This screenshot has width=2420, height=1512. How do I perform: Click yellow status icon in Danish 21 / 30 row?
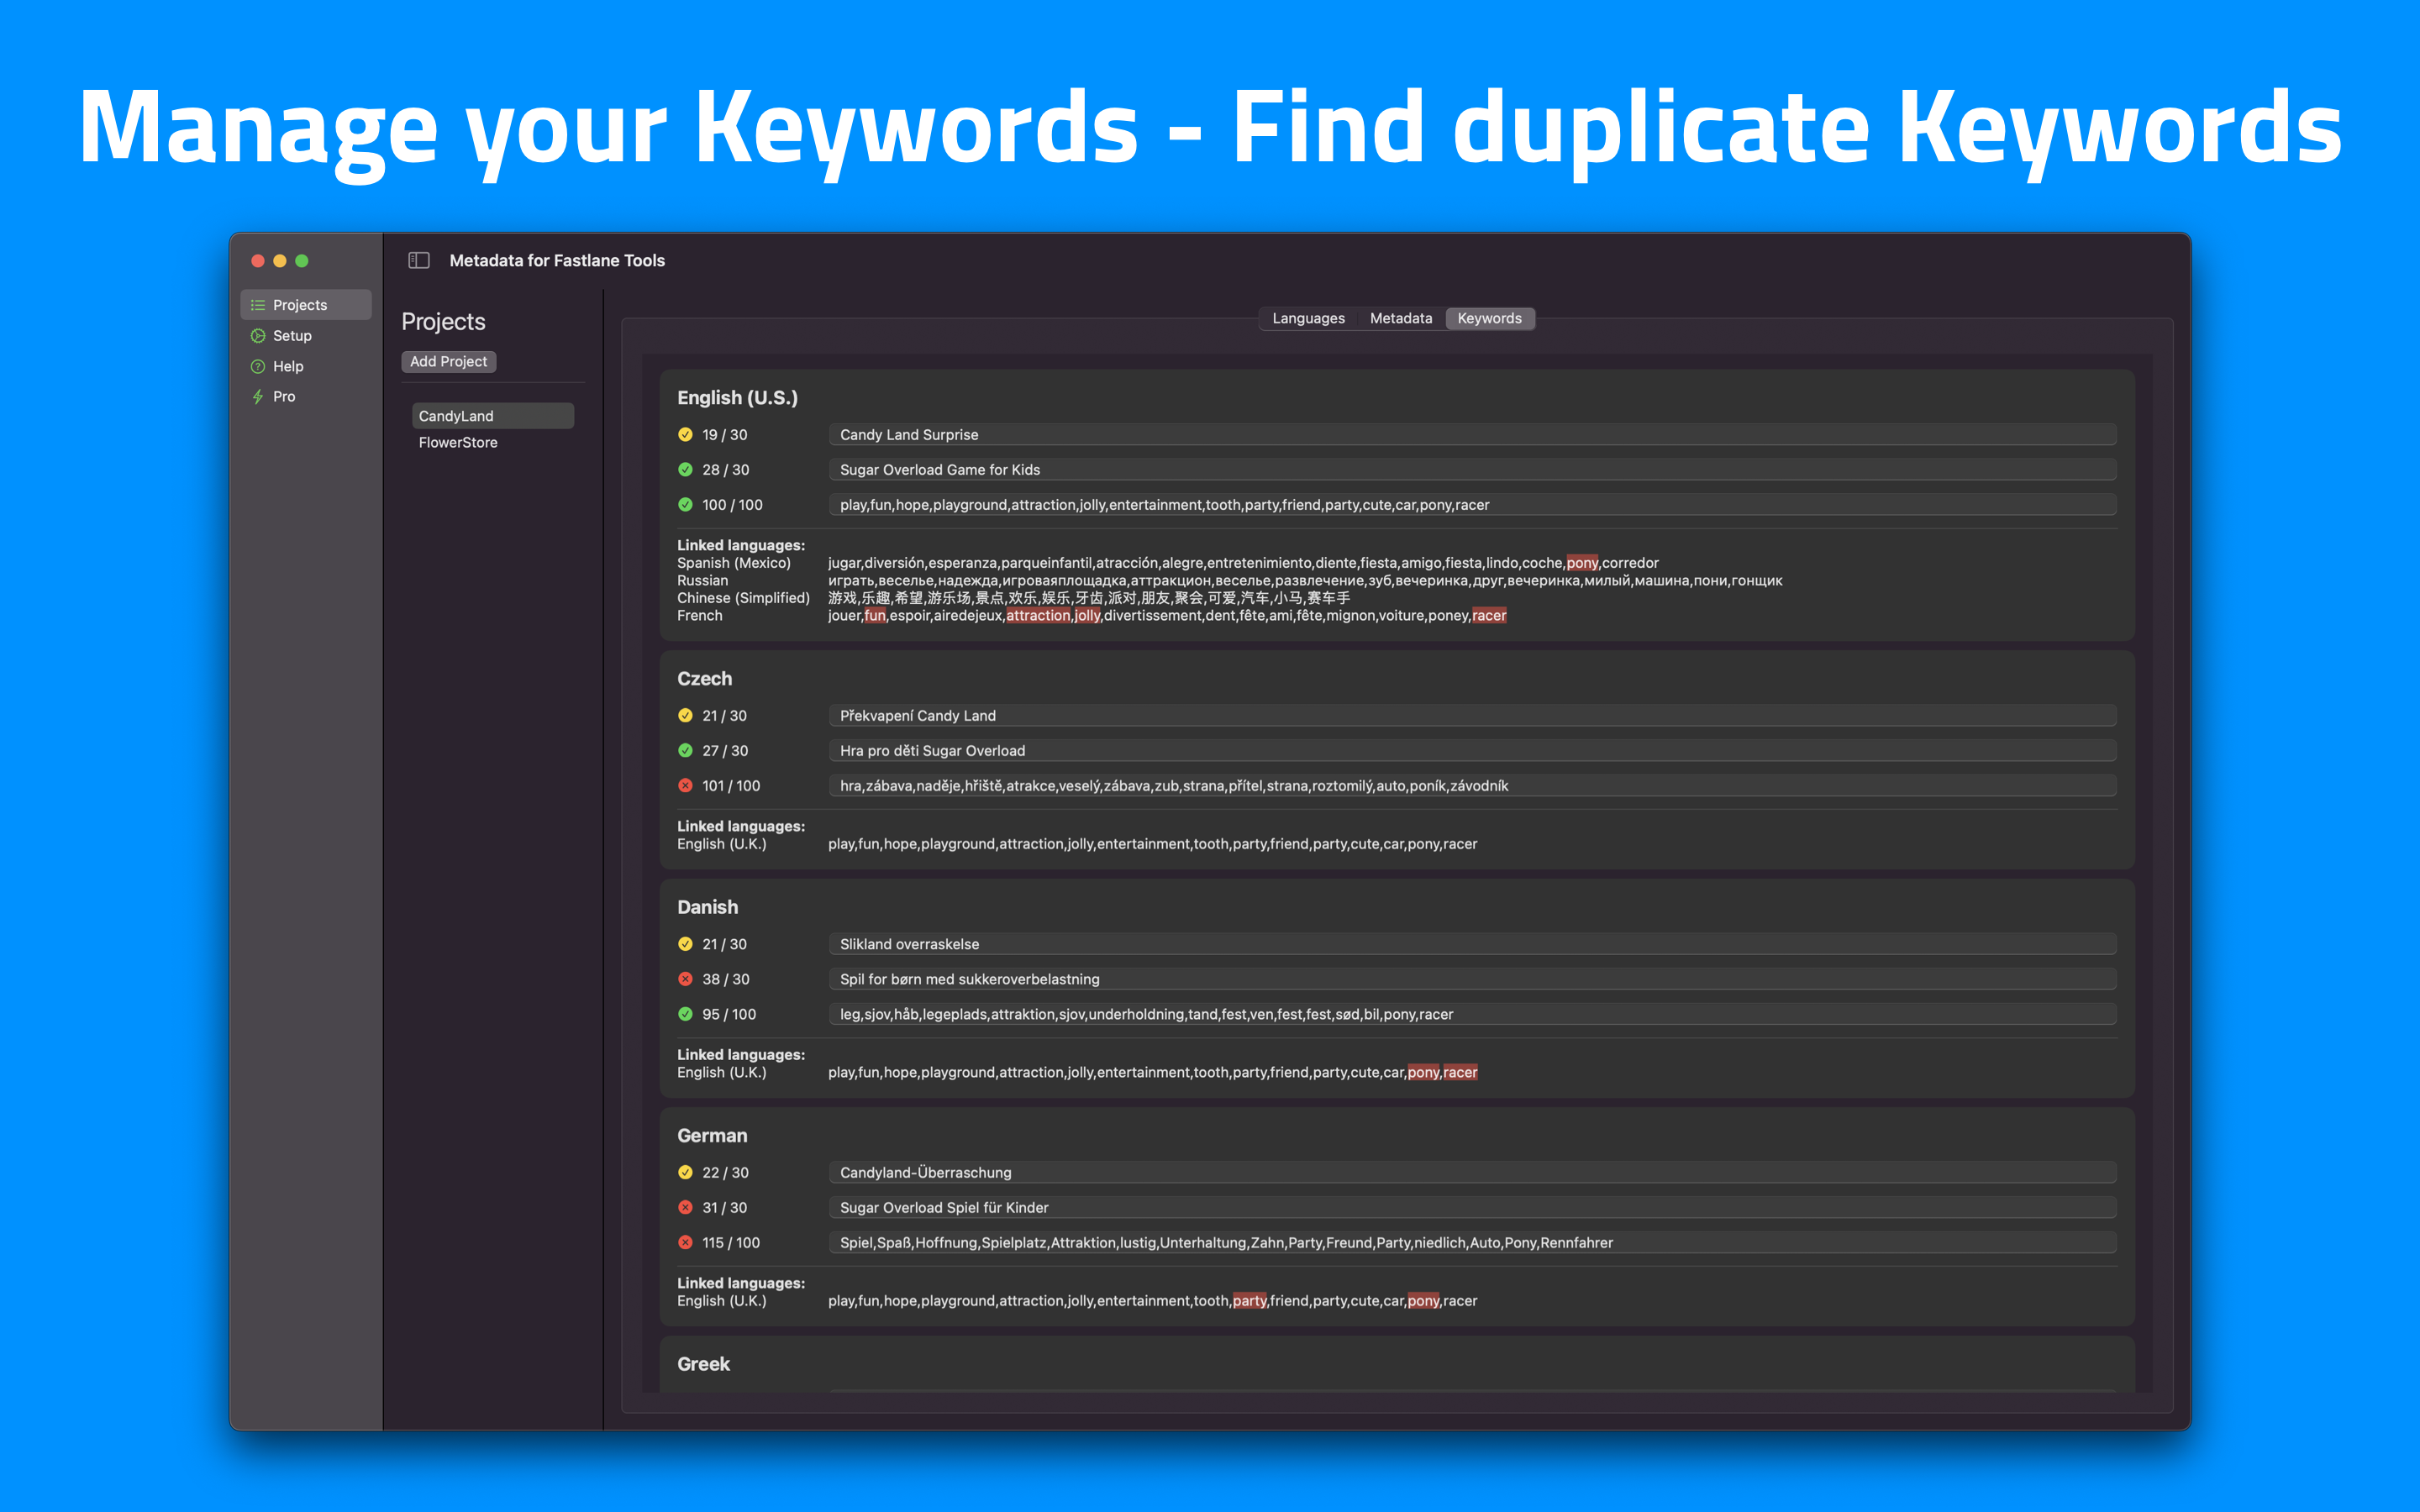(685, 944)
